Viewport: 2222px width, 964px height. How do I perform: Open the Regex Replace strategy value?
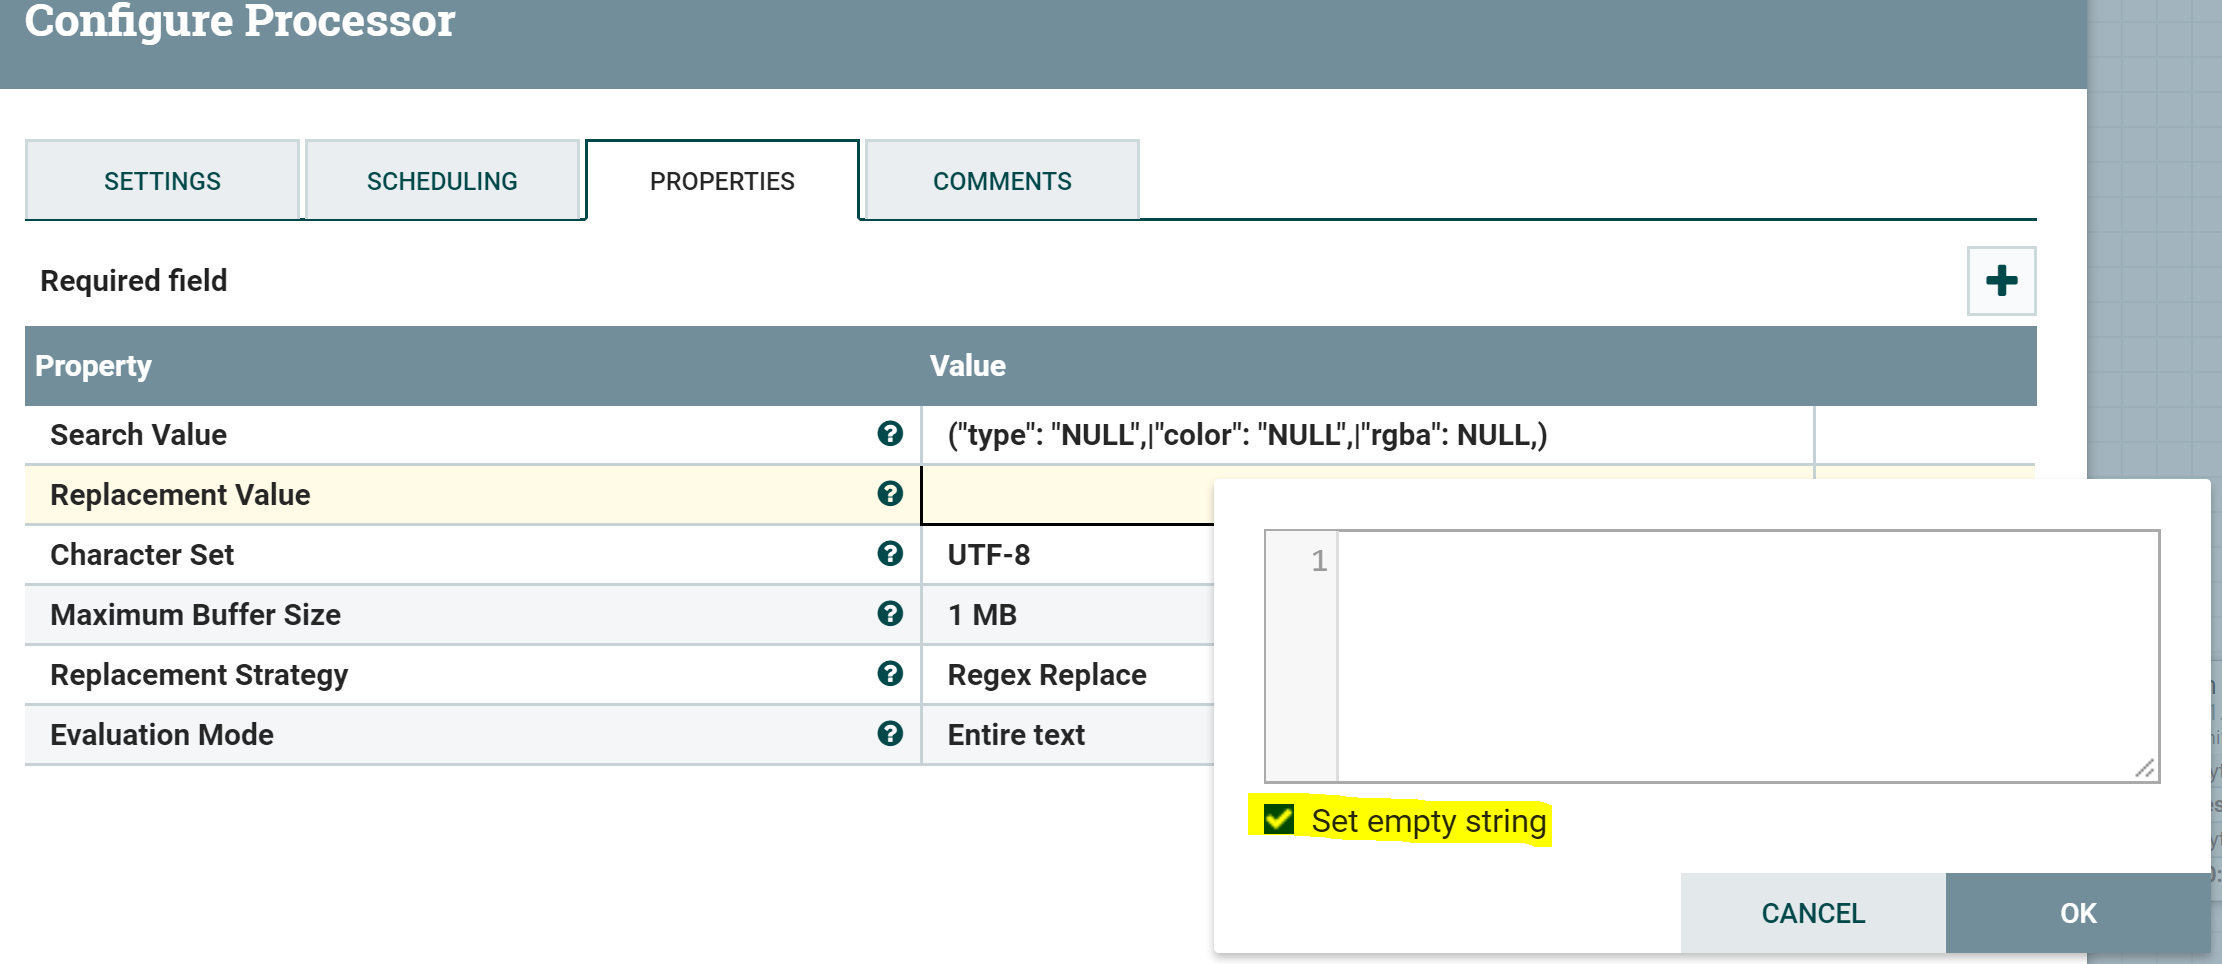[1047, 675]
